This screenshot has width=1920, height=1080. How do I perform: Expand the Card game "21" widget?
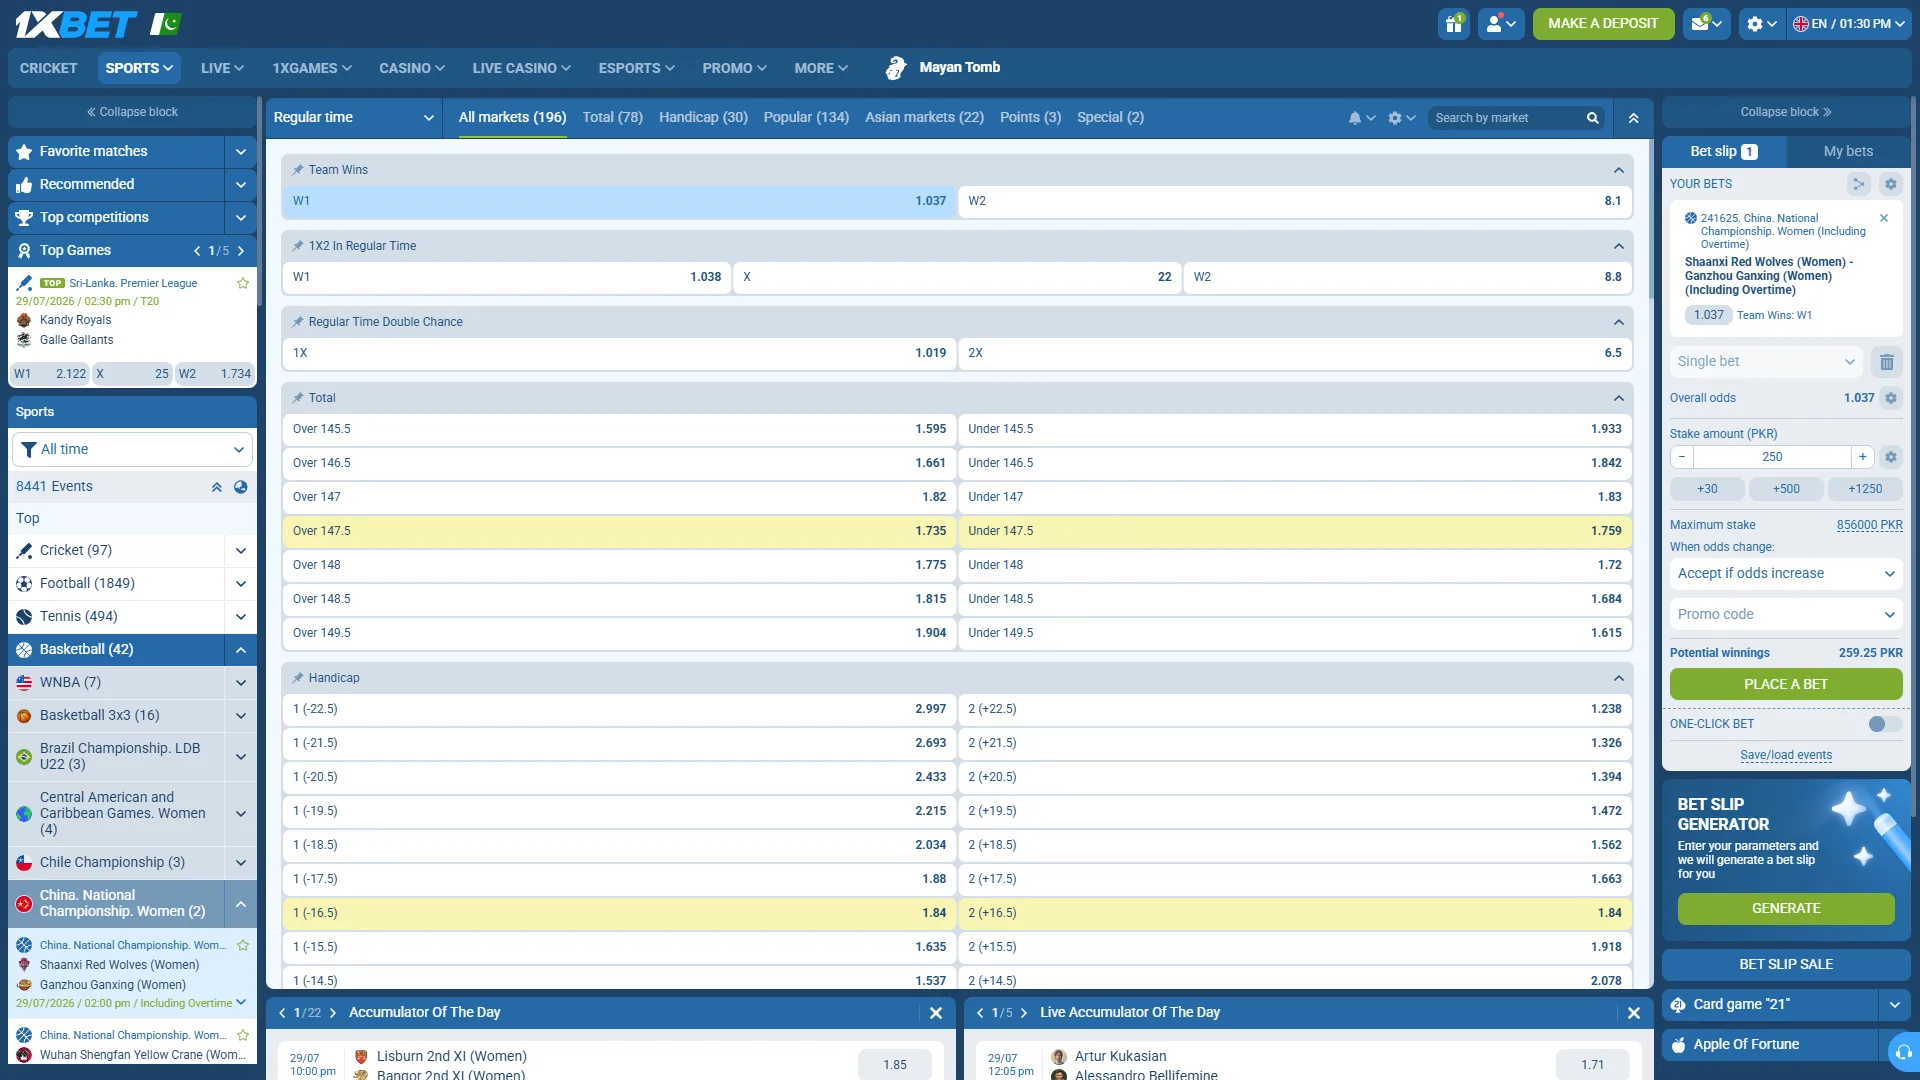[1894, 1005]
